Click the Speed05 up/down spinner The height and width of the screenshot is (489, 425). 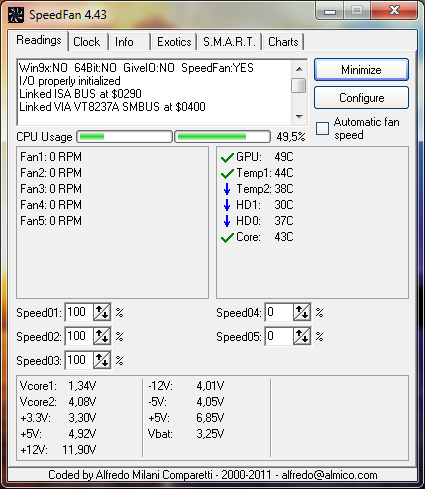tap(302, 336)
